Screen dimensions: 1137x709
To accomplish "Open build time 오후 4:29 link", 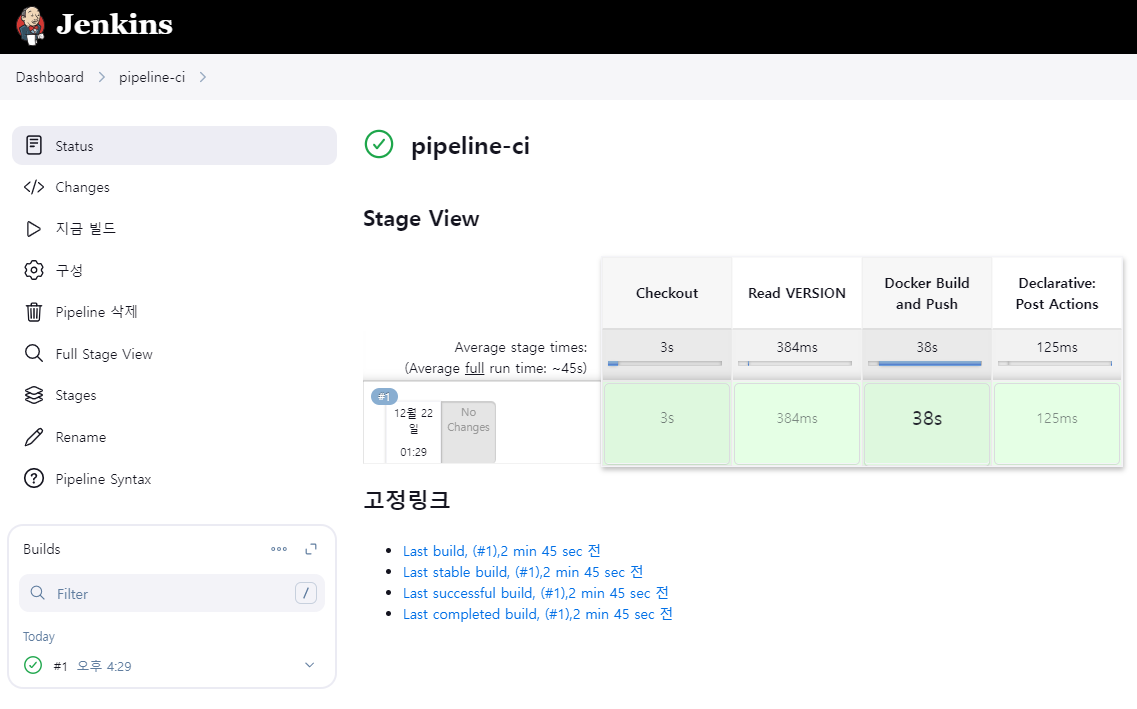I will point(104,666).
